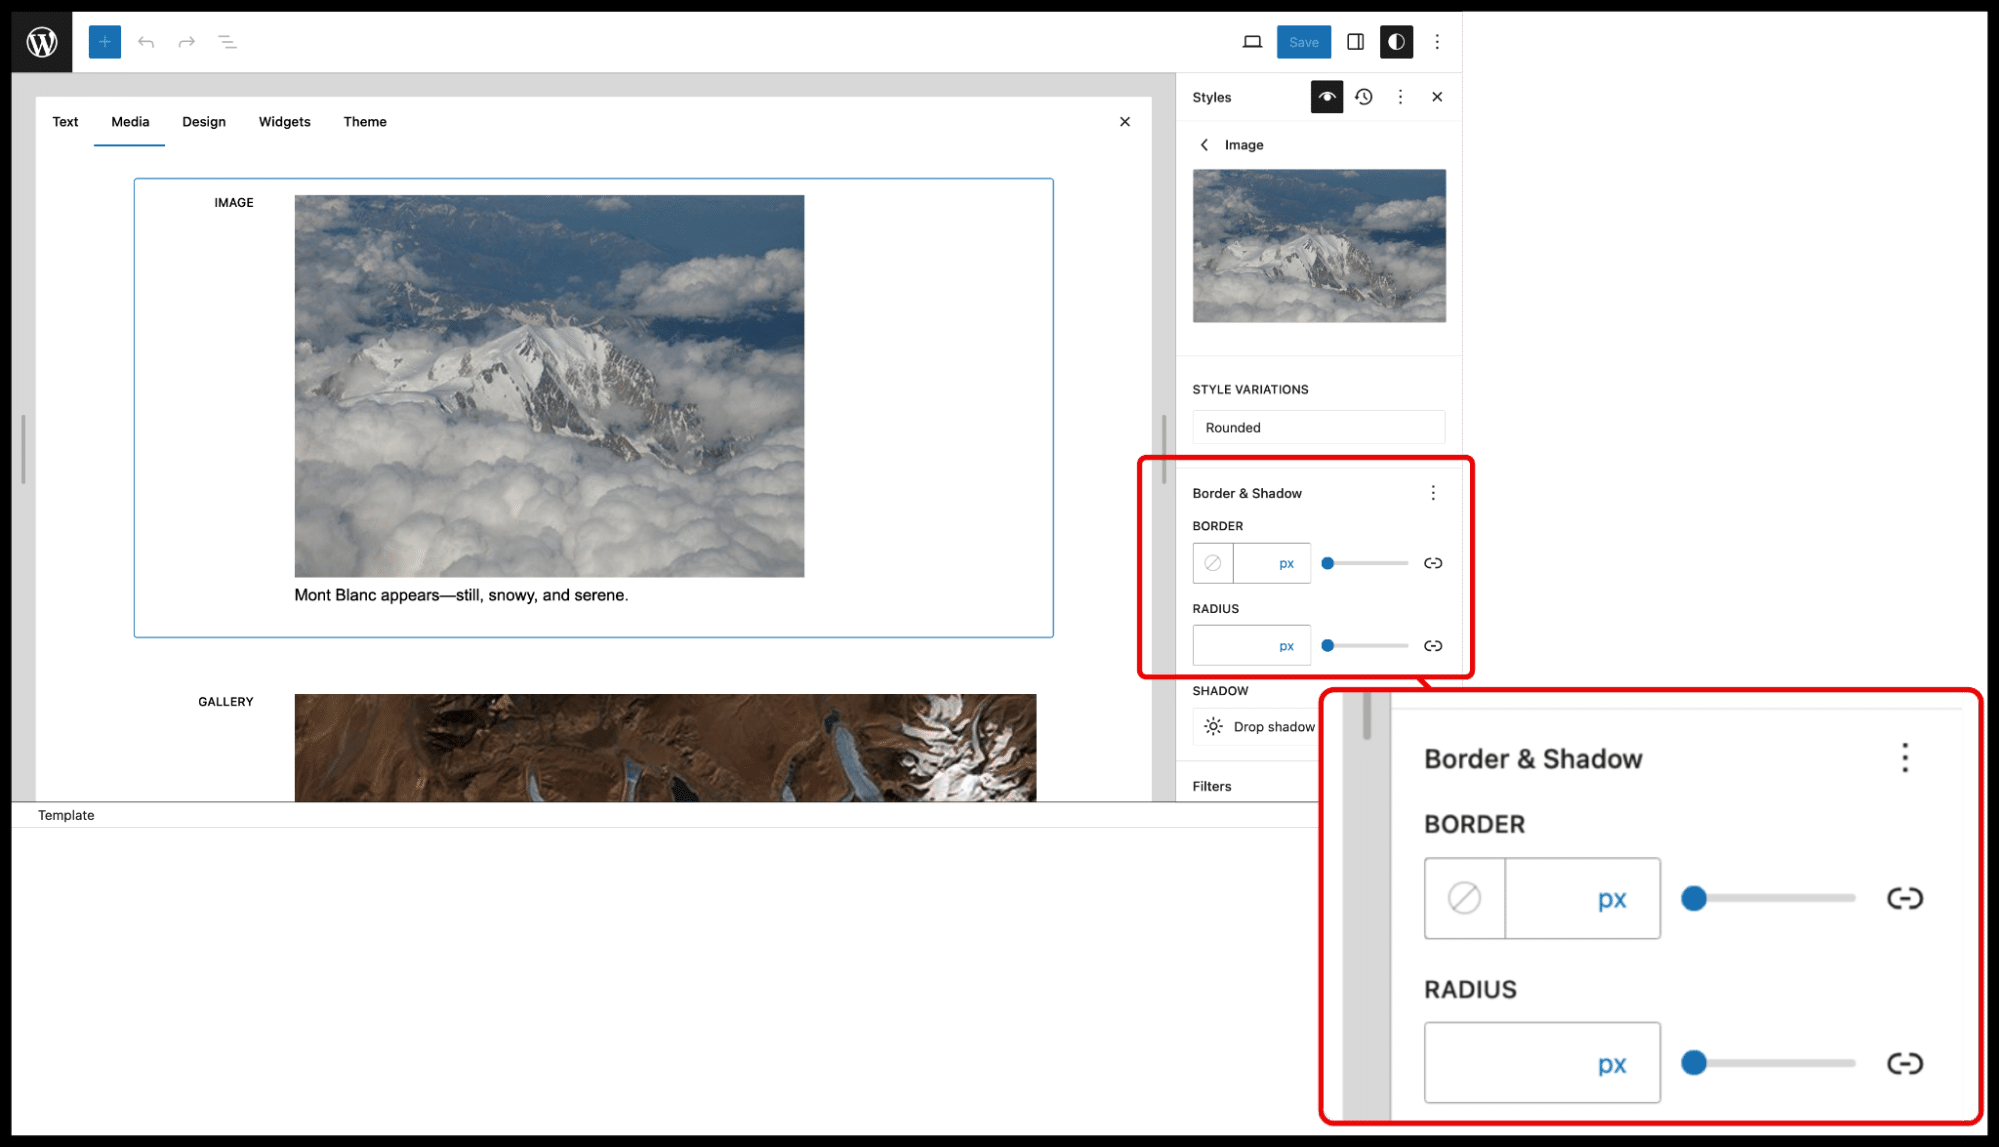Image resolution: width=1999 pixels, height=1147 pixels.
Task: Open the Styles panel more options menu
Action: pos(1400,97)
